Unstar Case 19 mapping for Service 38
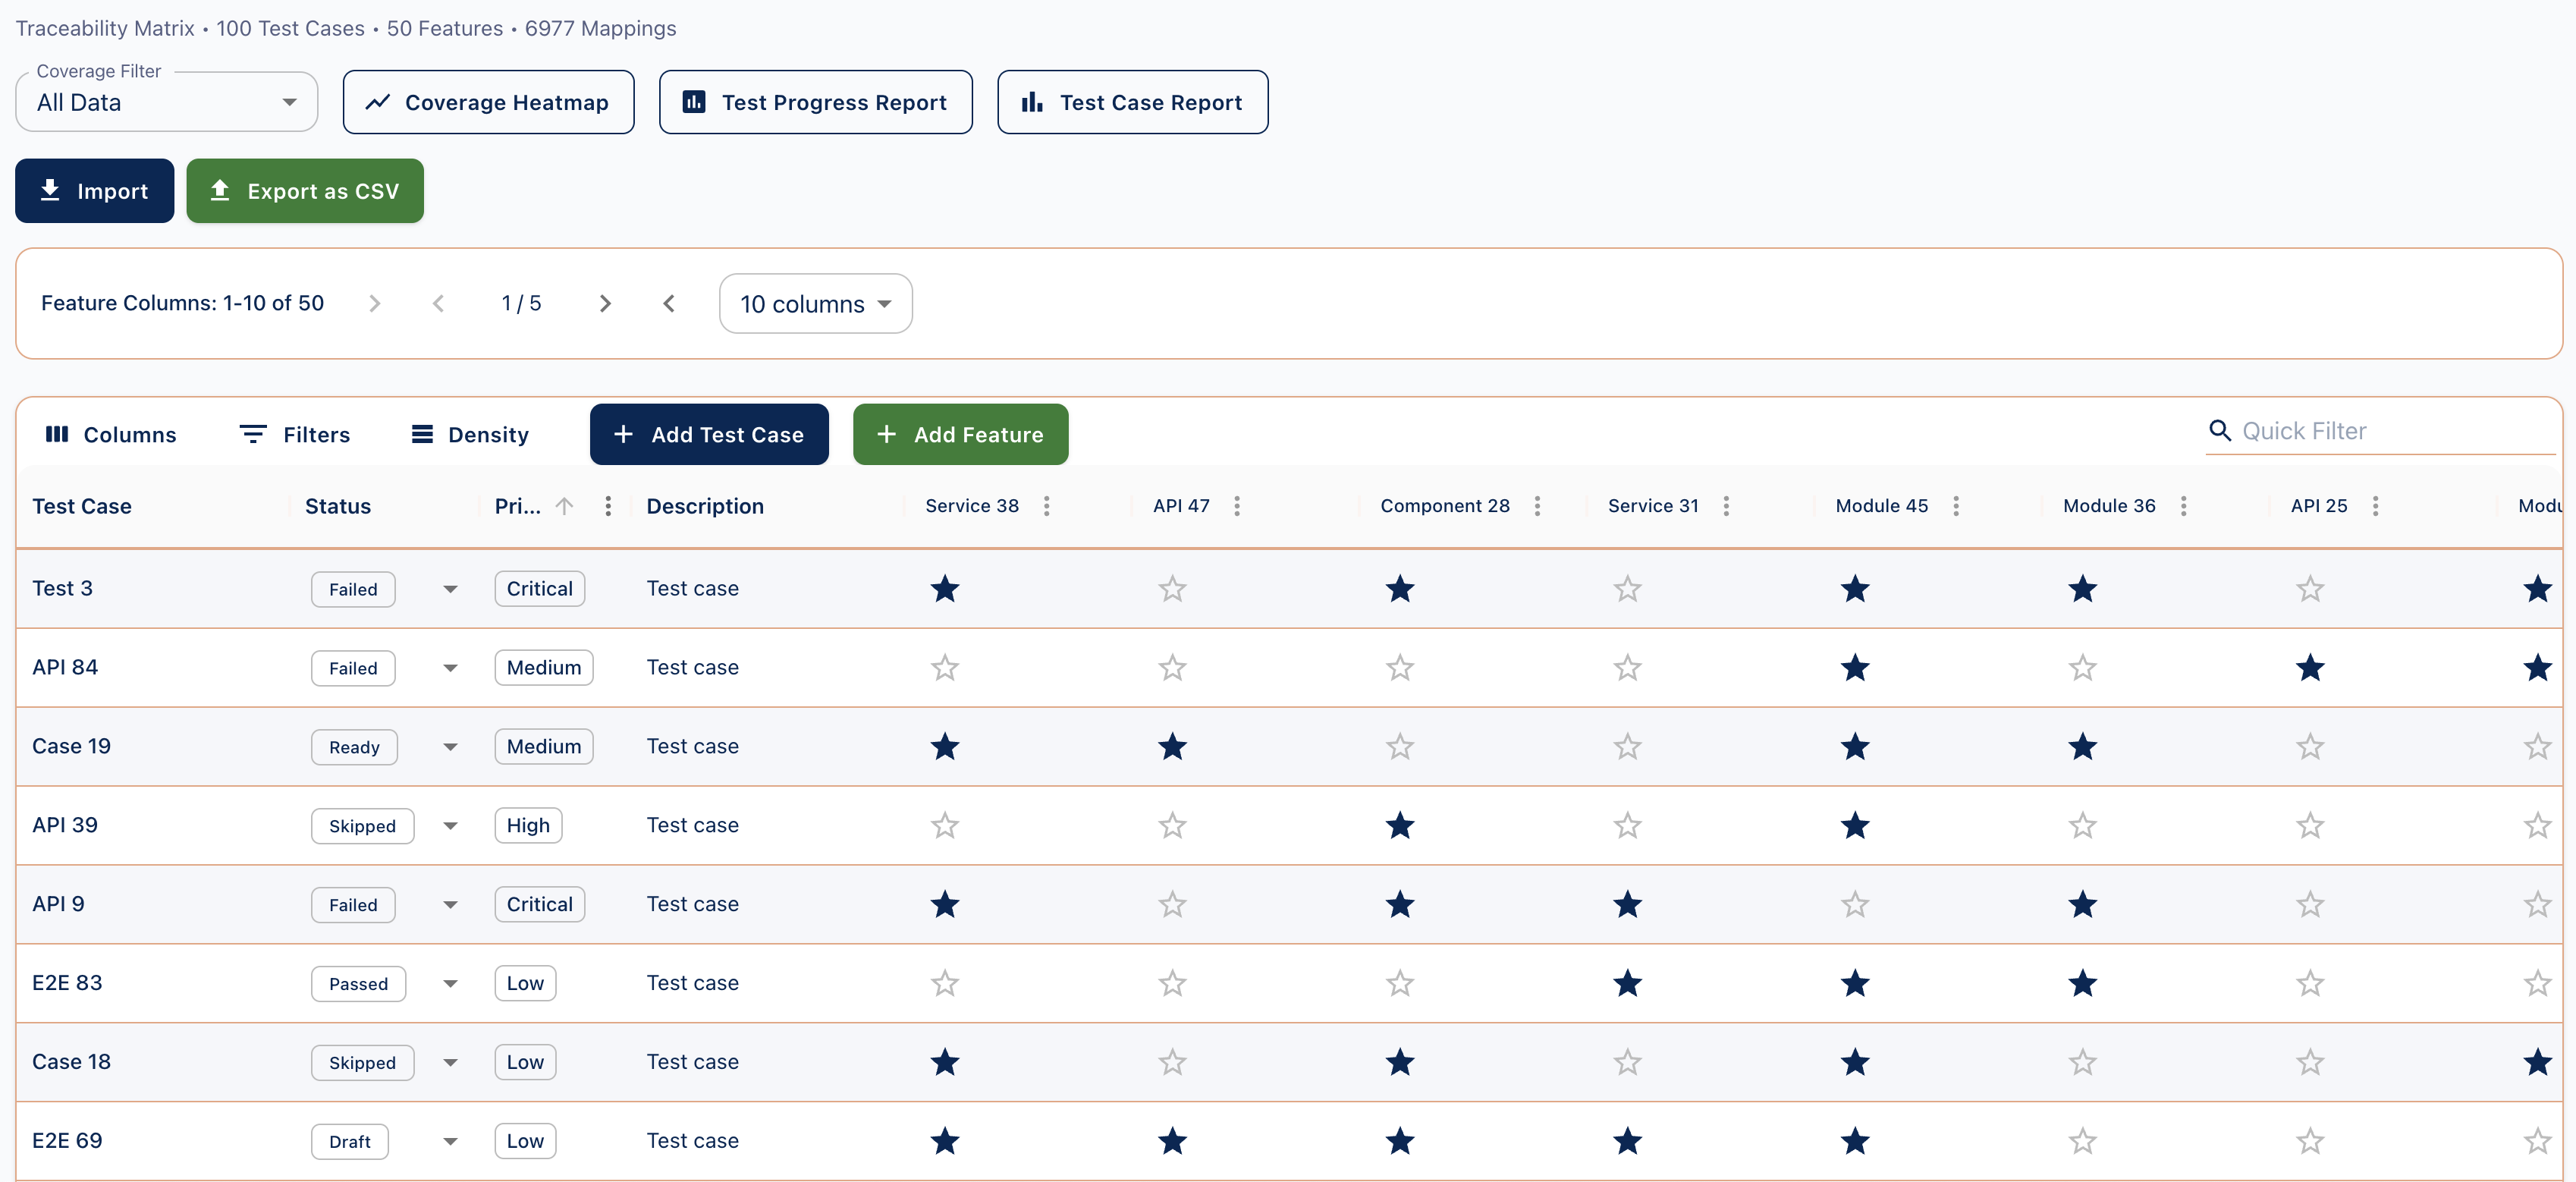The image size is (2576, 1182). pyautogui.click(x=944, y=747)
